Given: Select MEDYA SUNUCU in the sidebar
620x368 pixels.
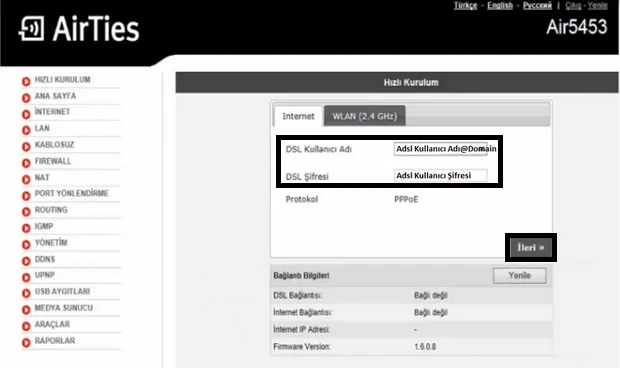Looking at the screenshot, I should 64,308.
